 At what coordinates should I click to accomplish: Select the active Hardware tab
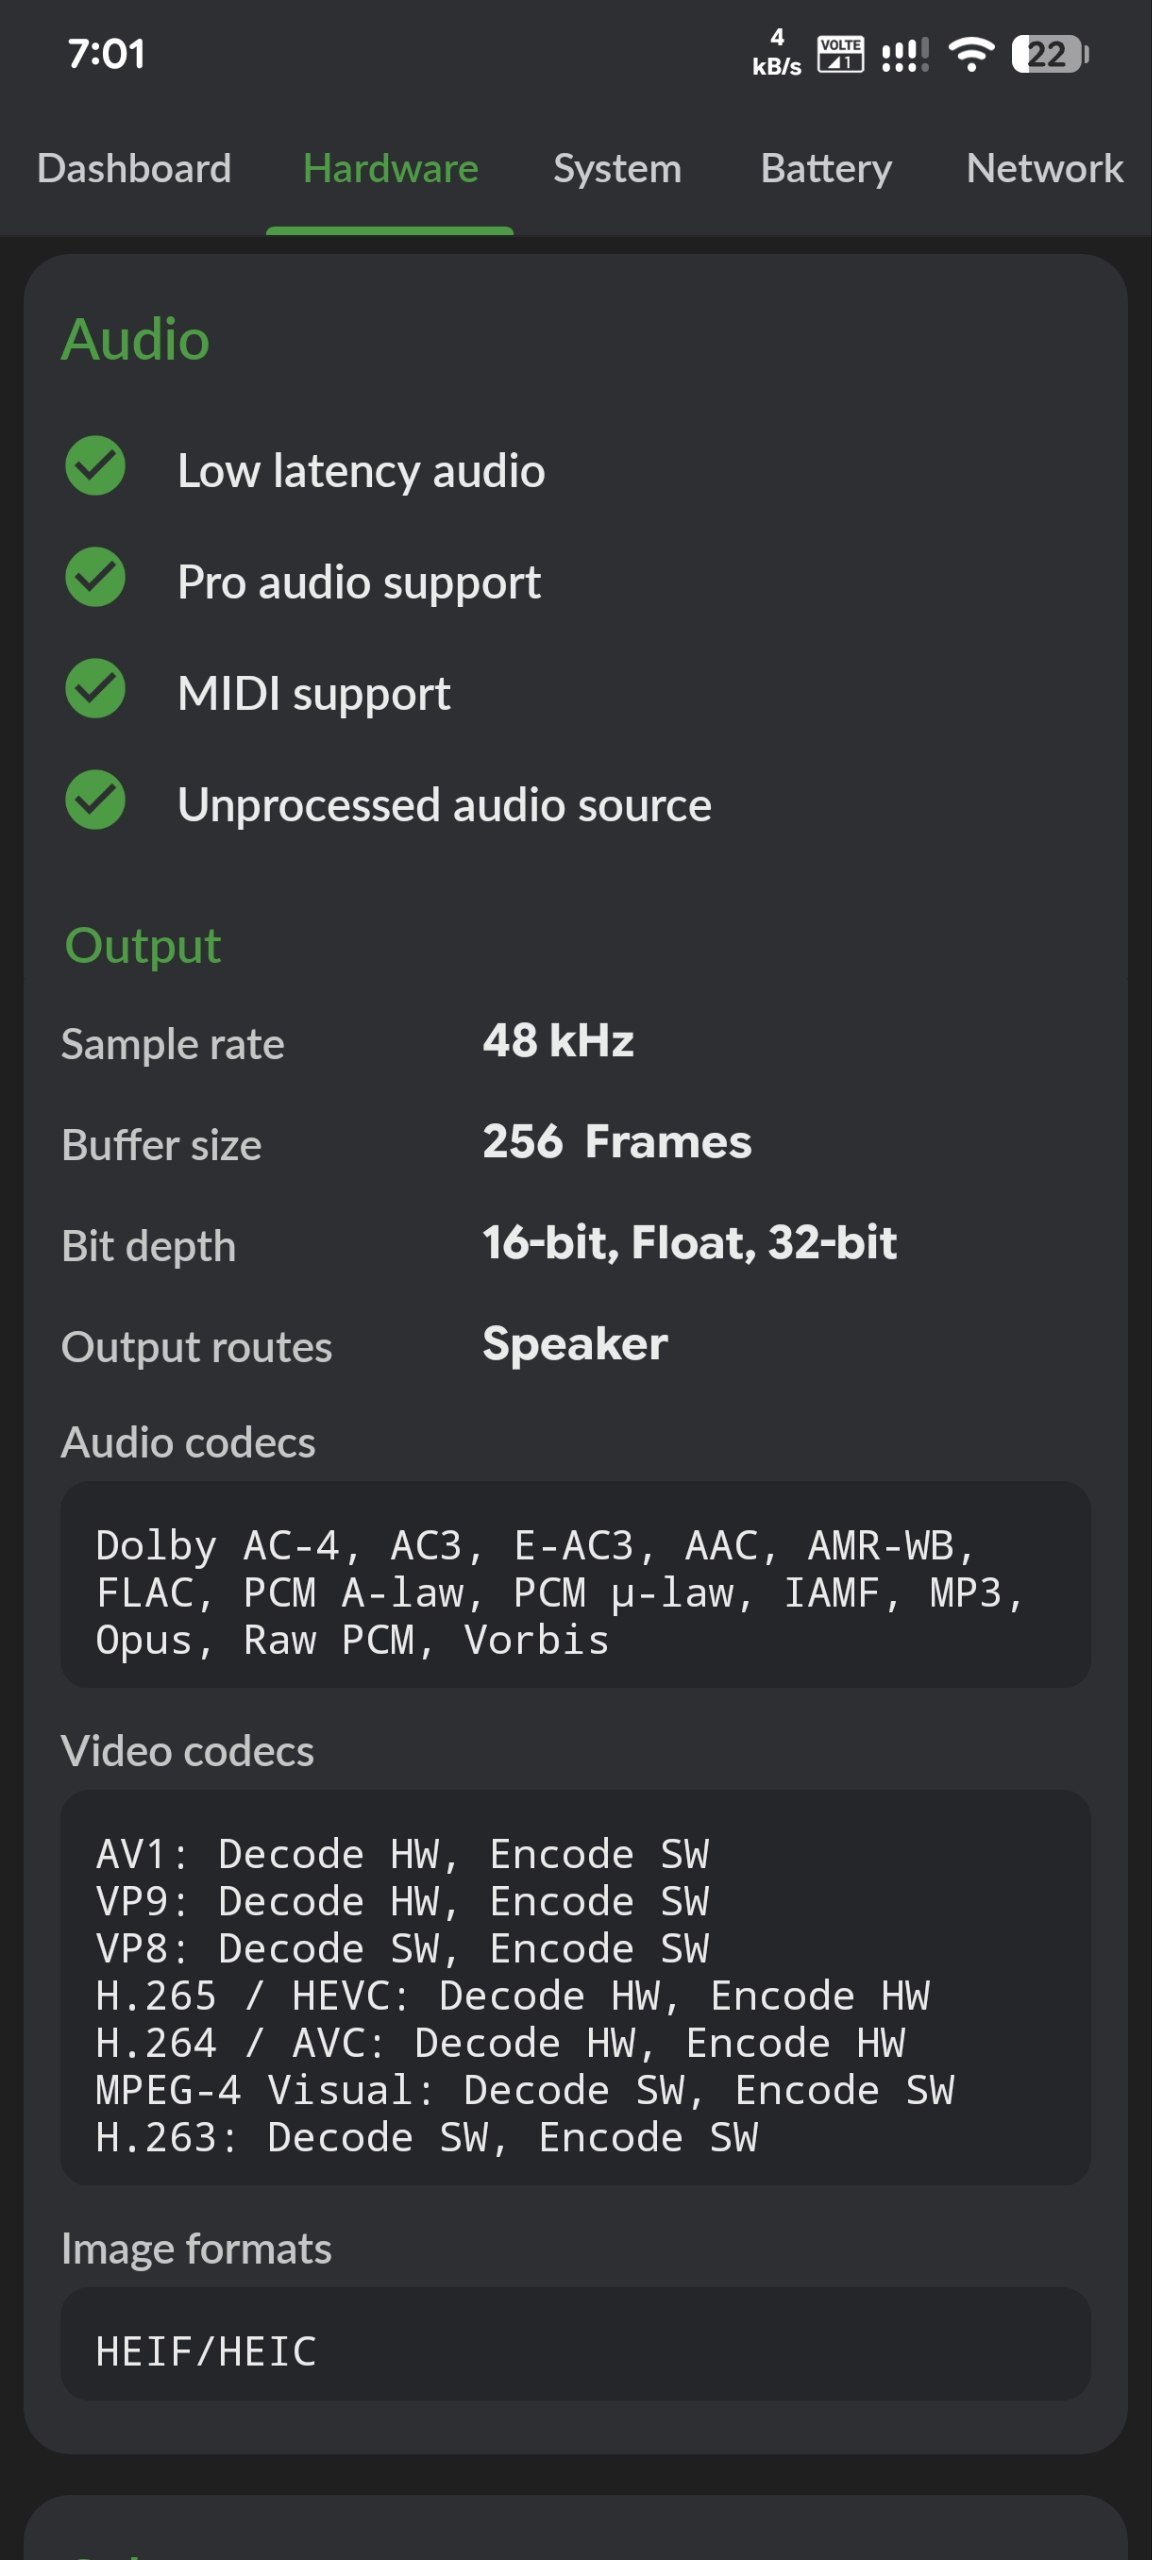coord(390,168)
